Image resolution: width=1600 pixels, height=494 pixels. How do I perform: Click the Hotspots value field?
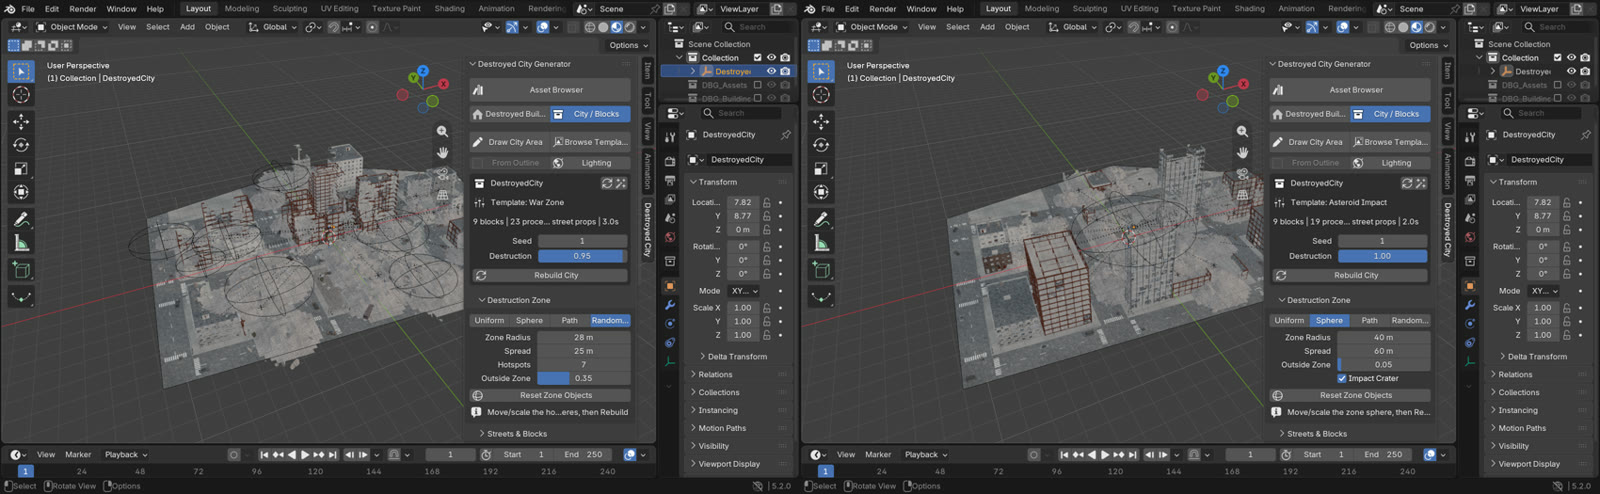pyautogui.click(x=584, y=364)
